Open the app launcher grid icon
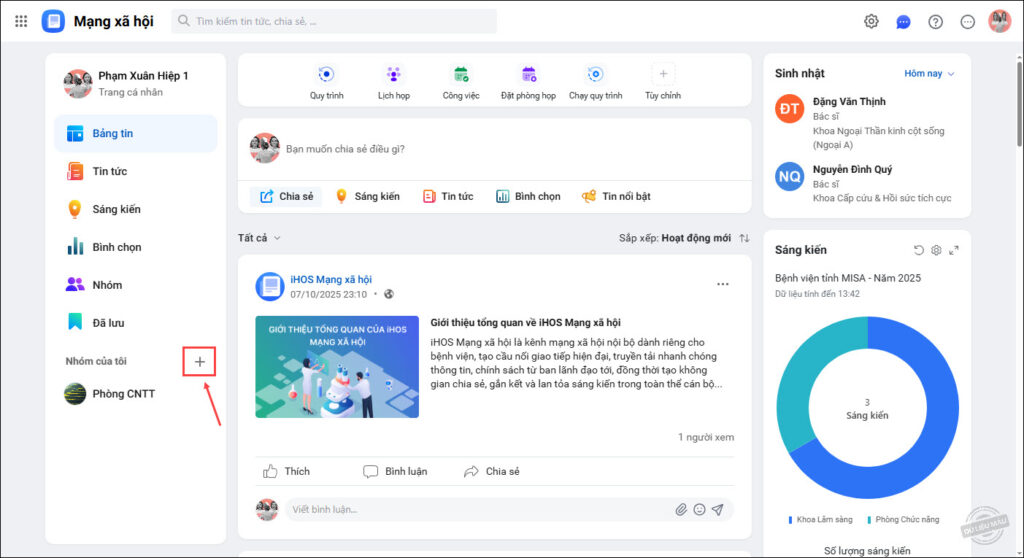1024x558 pixels. coord(21,21)
